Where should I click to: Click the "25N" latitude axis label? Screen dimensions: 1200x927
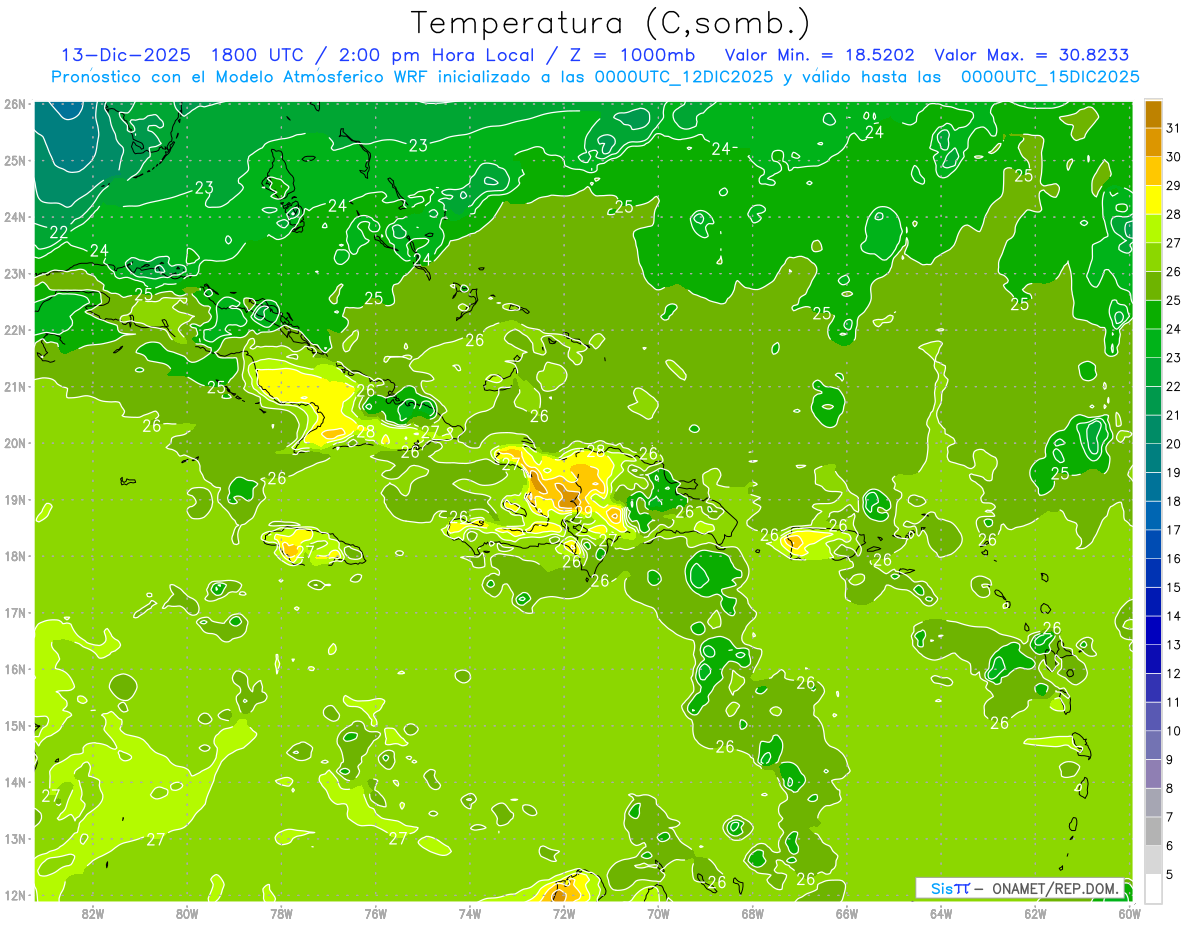pos(15,161)
